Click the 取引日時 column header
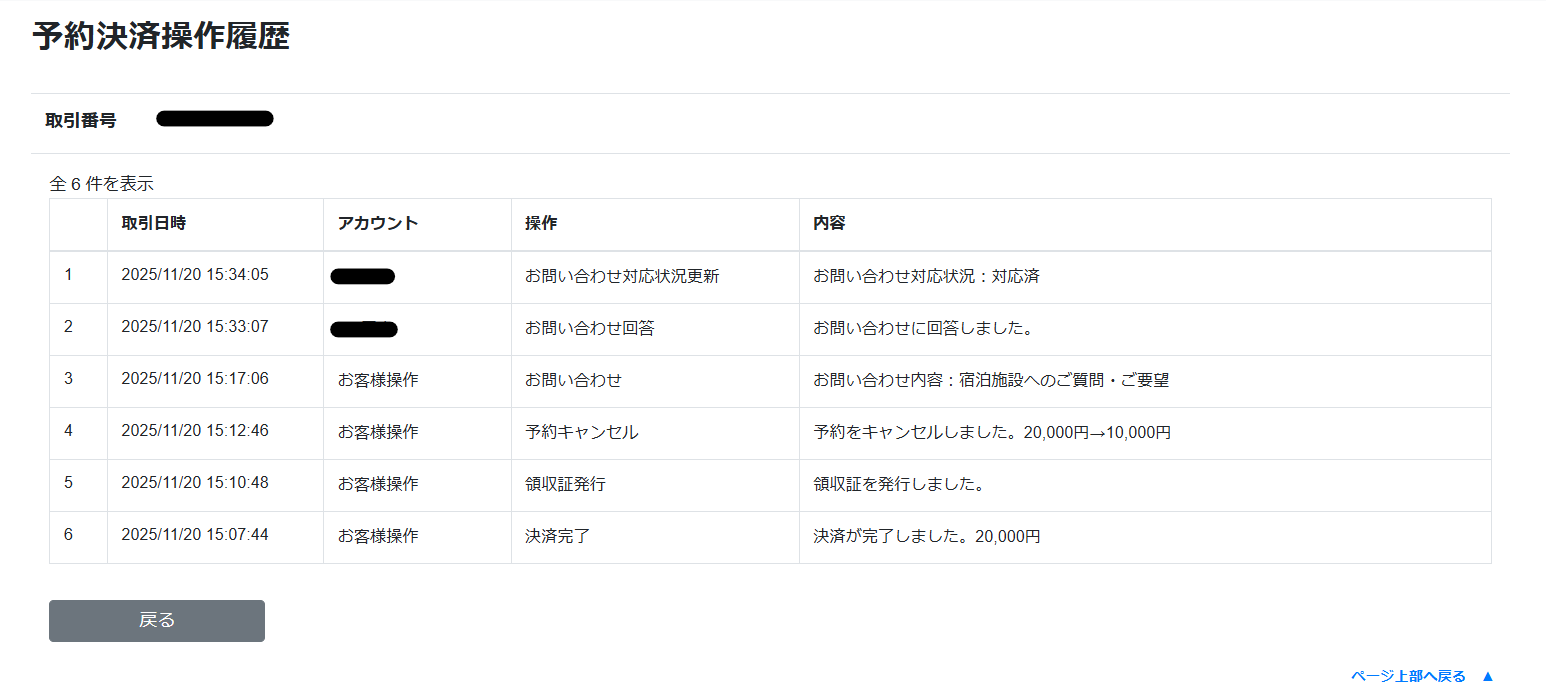 (x=153, y=223)
